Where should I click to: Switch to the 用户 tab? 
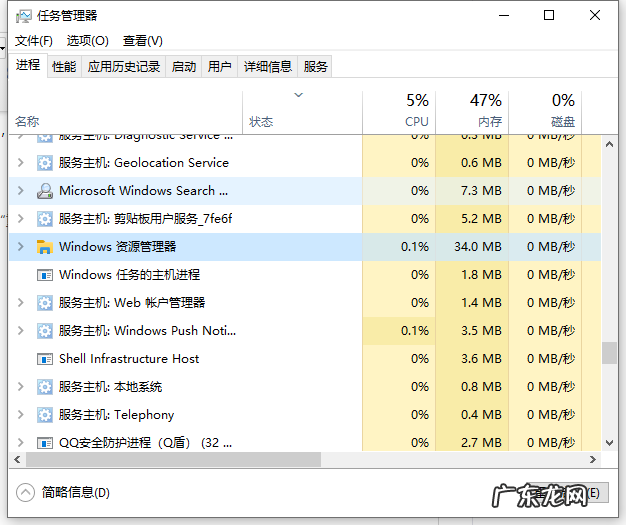(x=220, y=66)
